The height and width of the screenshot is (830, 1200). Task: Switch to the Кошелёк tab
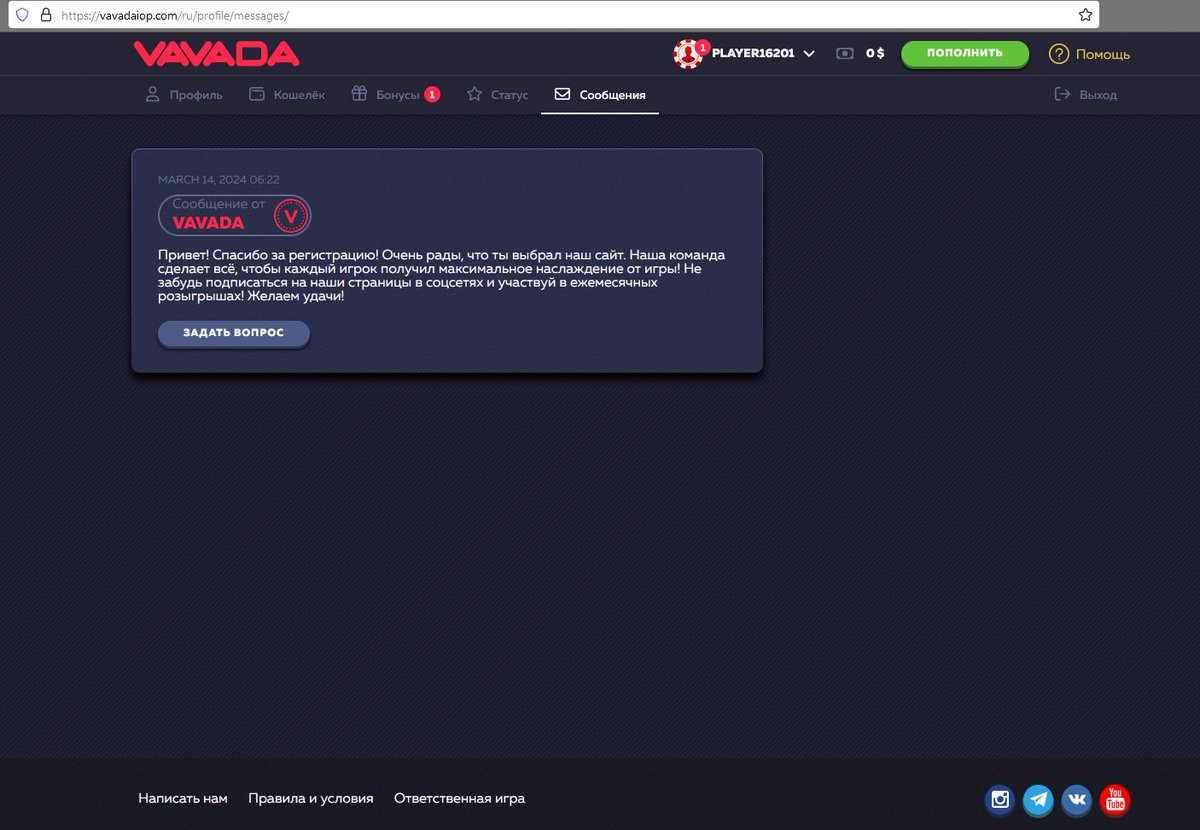[x=286, y=95]
